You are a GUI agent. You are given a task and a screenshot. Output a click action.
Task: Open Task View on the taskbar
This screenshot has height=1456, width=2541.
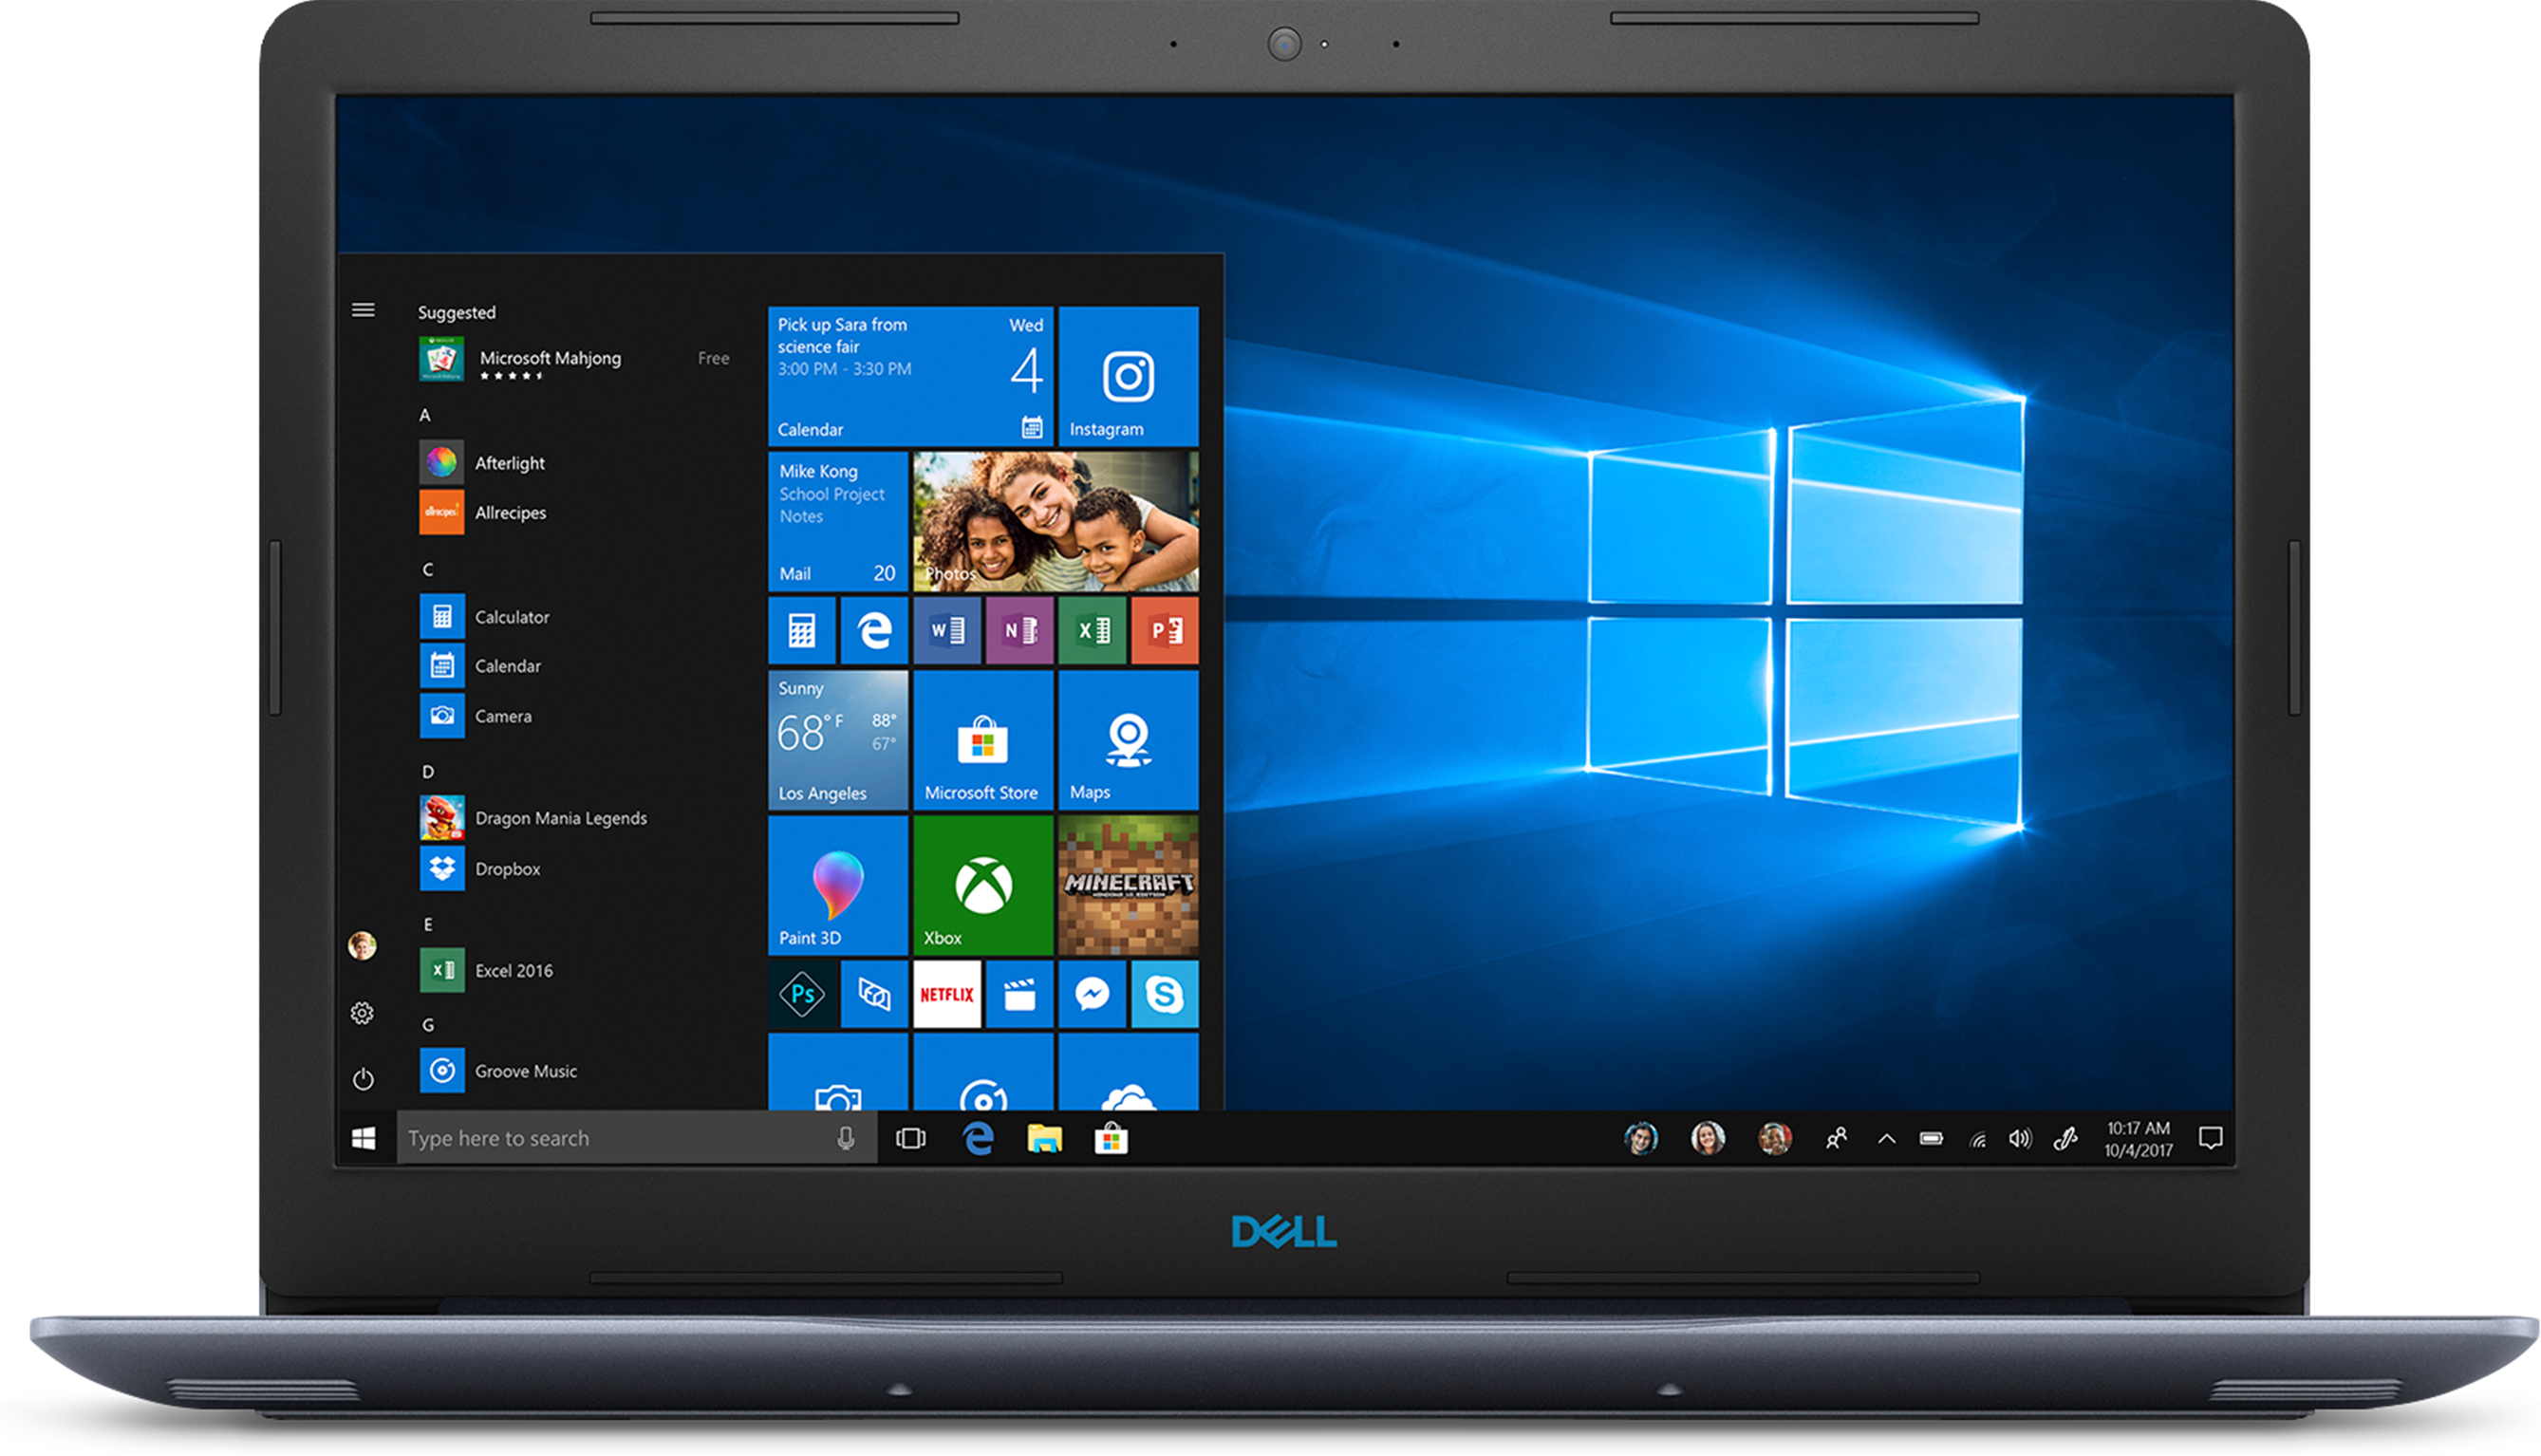click(911, 1138)
